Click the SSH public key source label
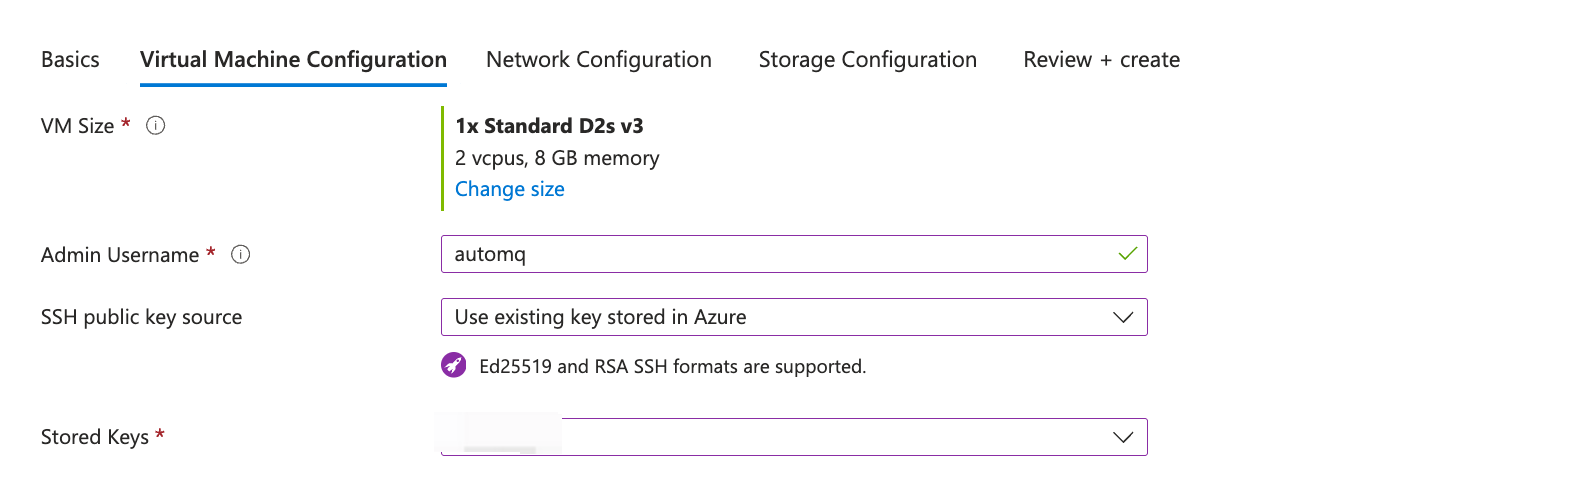 click(x=141, y=317)
